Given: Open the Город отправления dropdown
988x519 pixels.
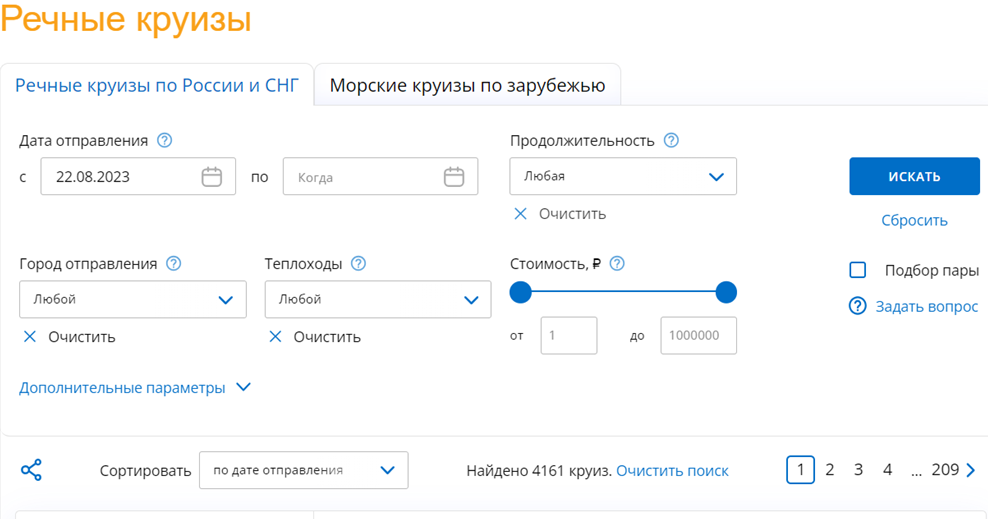Looking at the screenshot, I should pos(133,299).
